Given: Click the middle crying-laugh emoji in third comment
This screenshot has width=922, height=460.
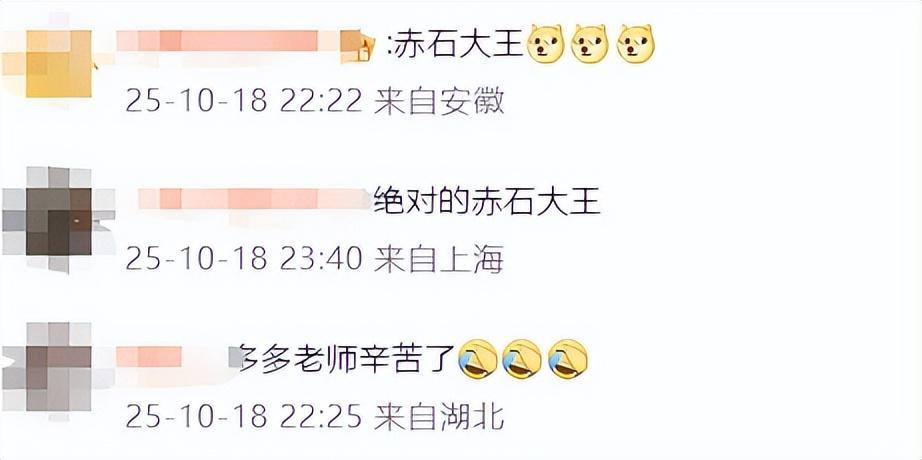Looking at the screenshot, I should click(x=522, y=358).
